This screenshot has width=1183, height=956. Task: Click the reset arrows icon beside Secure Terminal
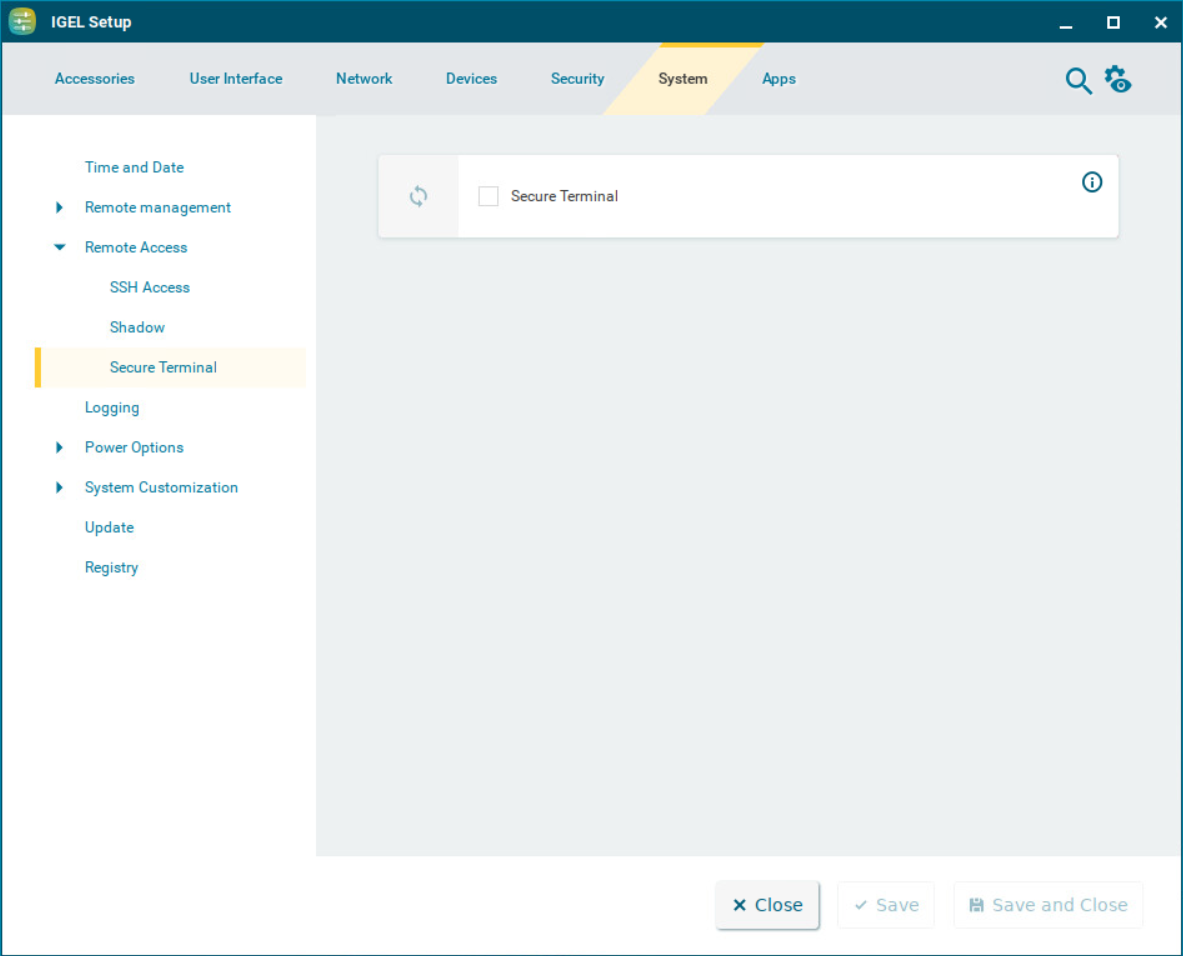(x=418, y=197)
